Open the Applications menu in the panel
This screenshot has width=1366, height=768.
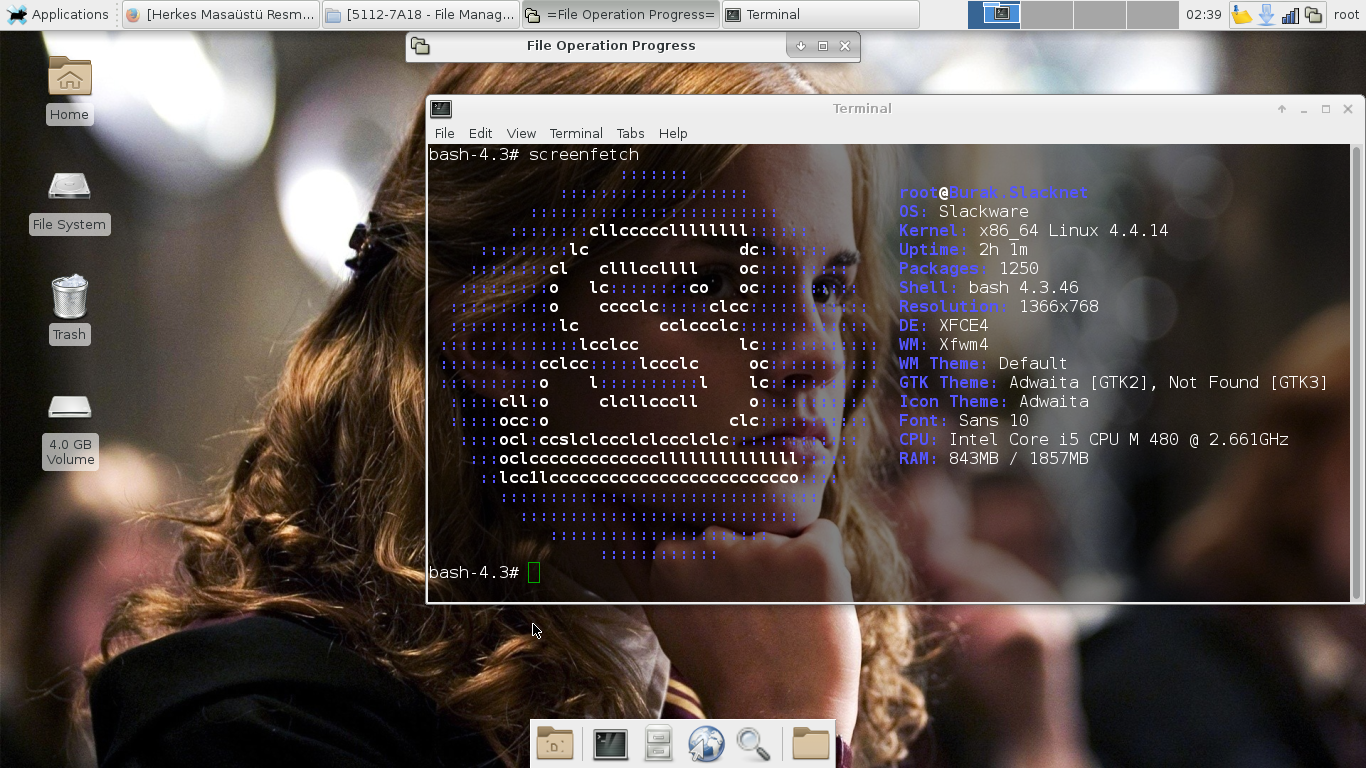point(58,14)
